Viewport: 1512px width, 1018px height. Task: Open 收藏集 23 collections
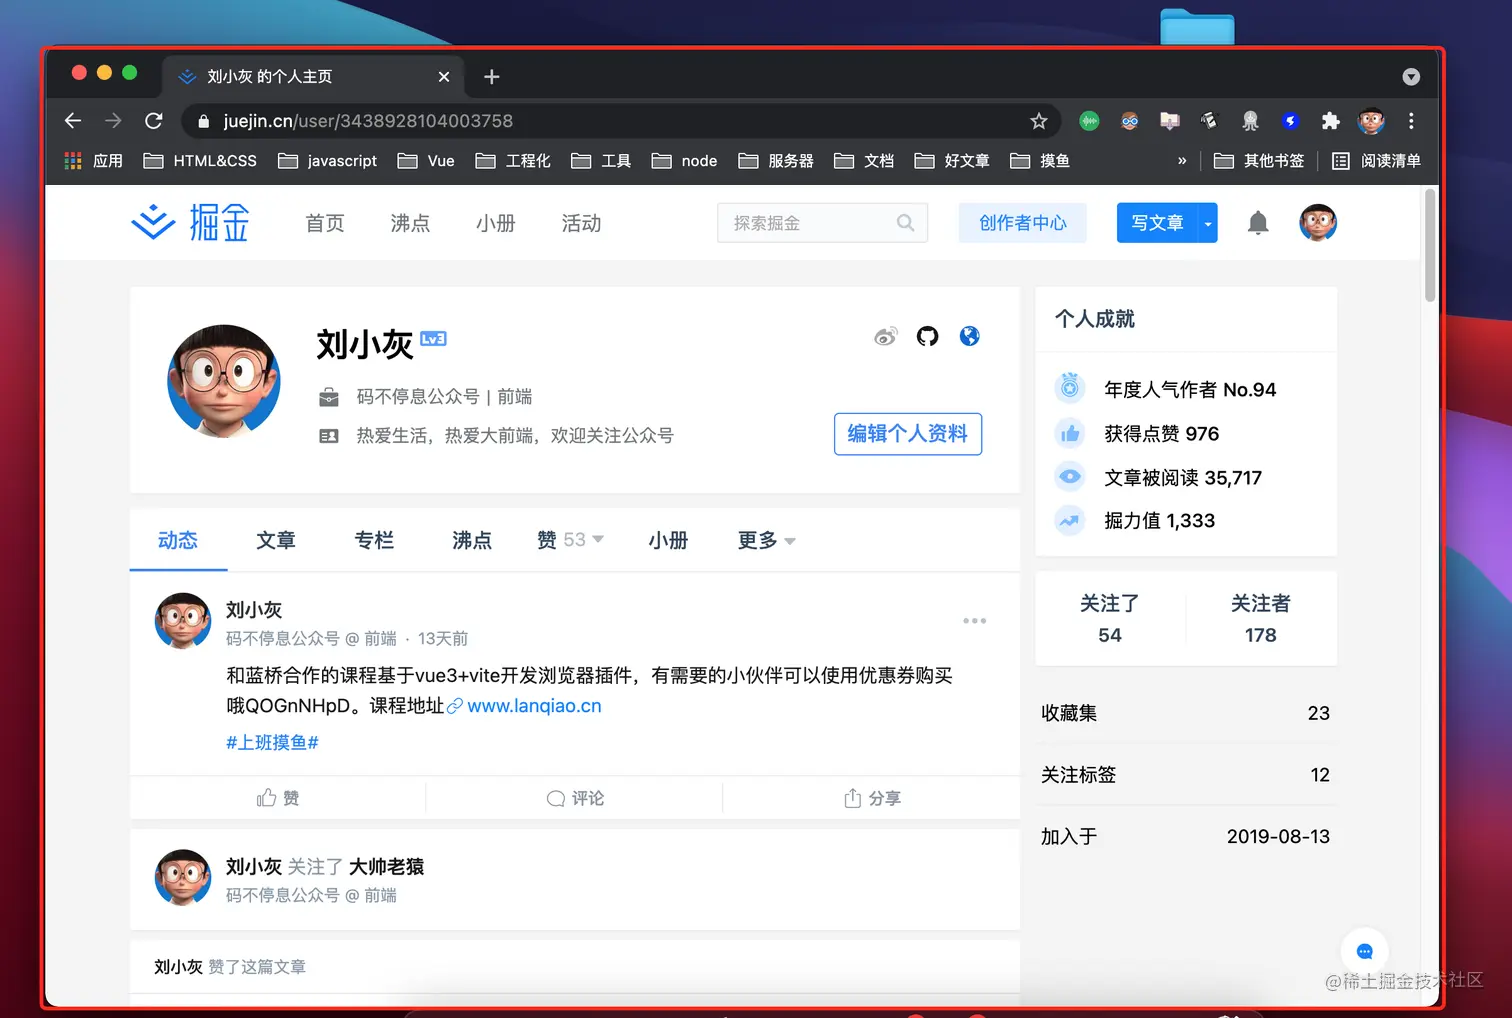tap(1186, 713)
